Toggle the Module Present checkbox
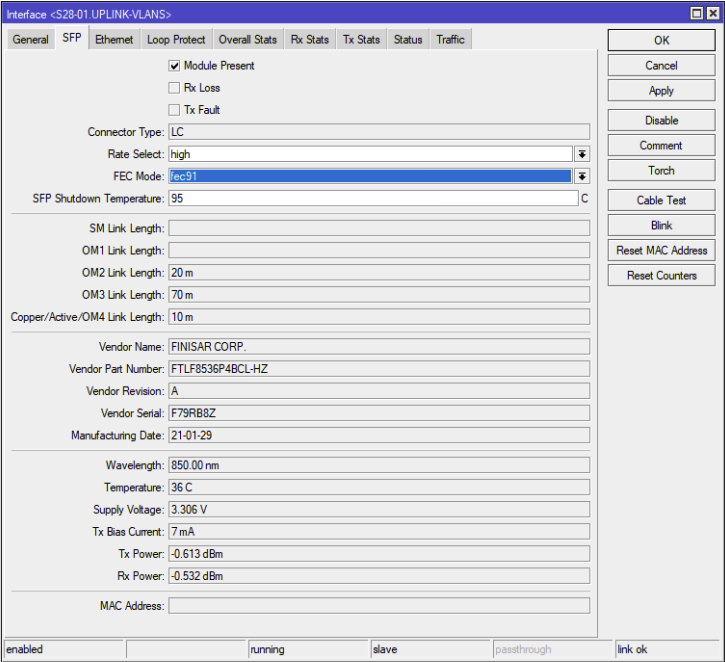The image size is (725, 662). (x=174, y=66)
